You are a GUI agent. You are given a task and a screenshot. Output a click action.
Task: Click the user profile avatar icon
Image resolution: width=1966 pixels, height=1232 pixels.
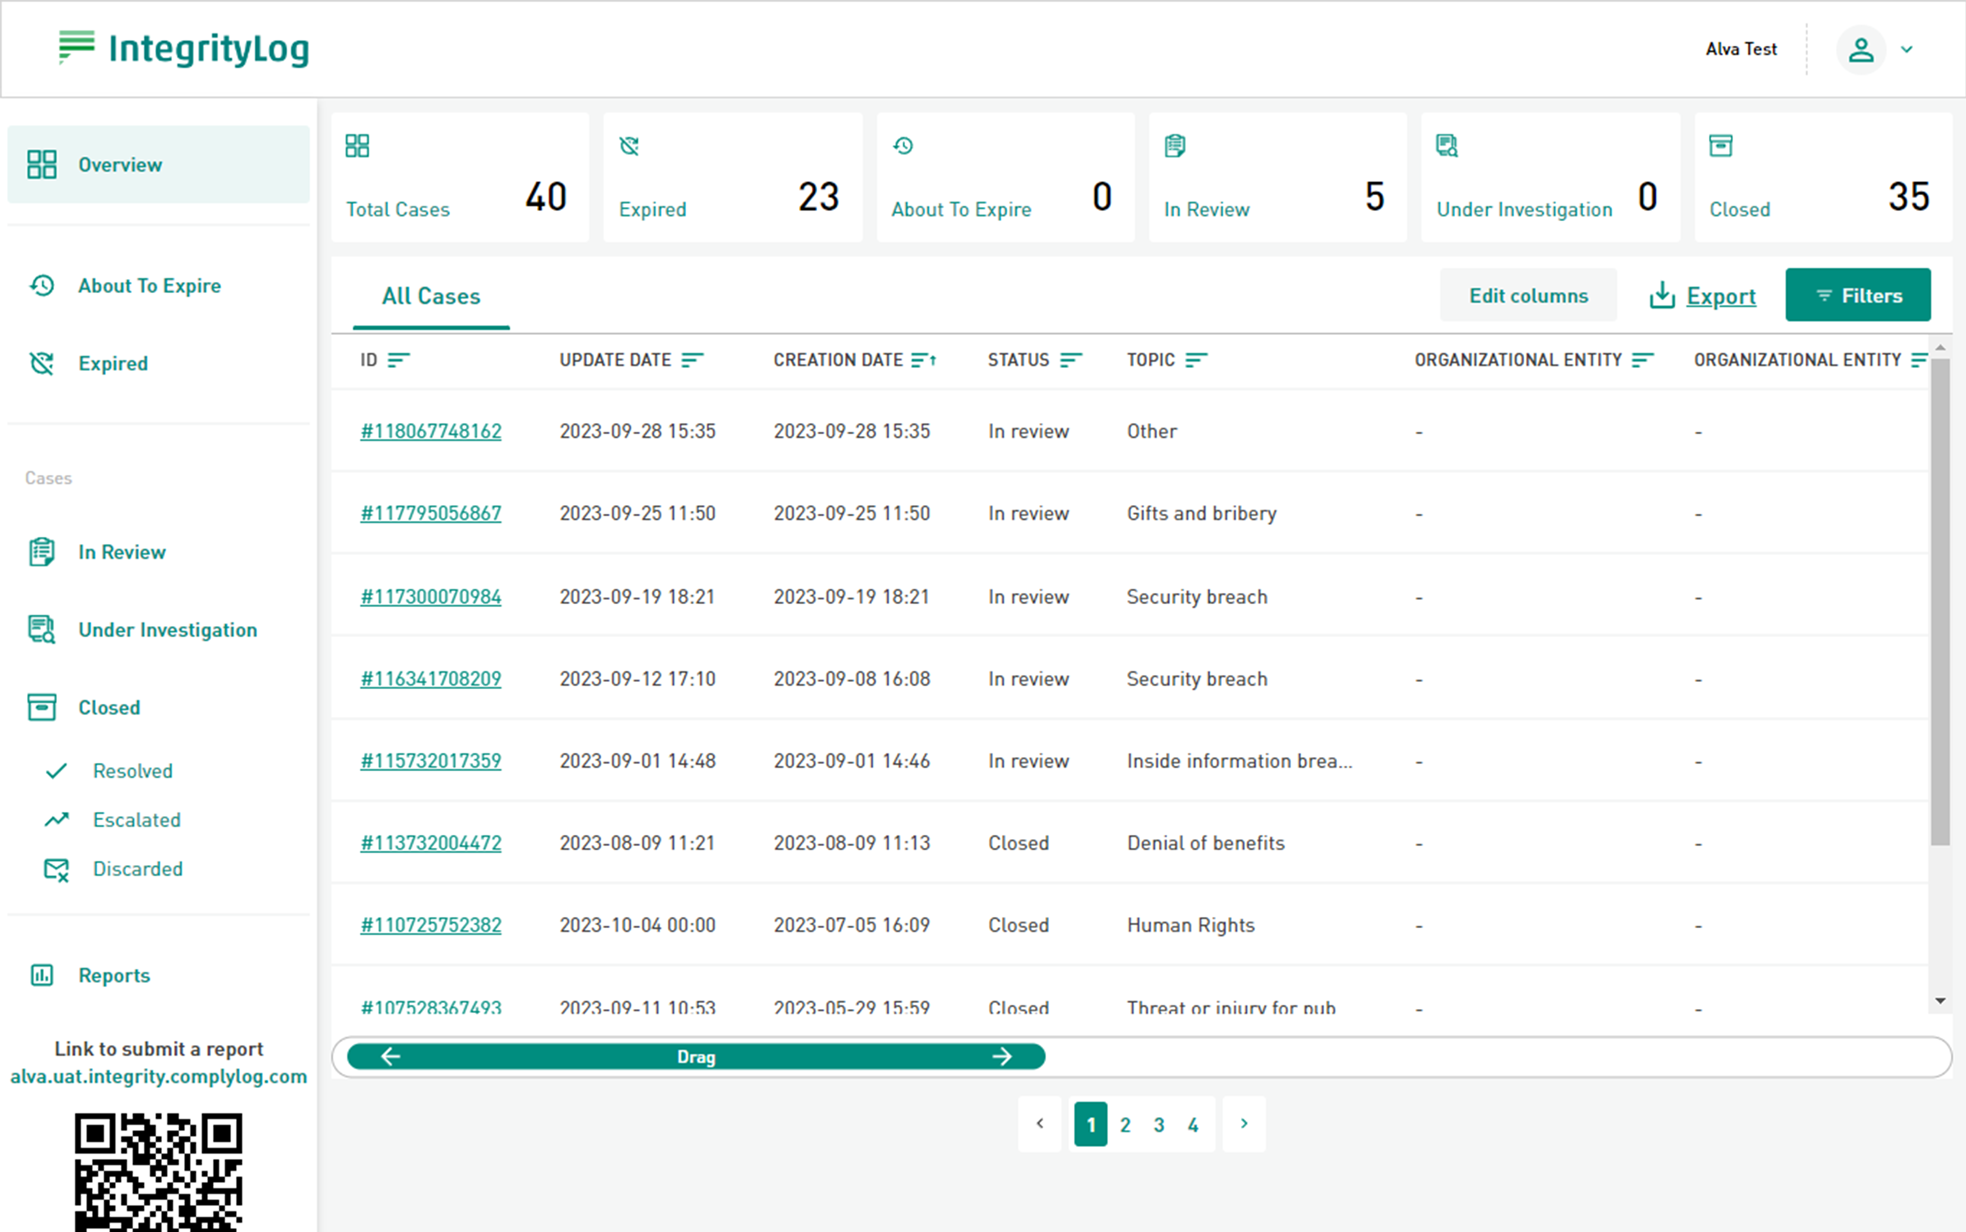1860,49
